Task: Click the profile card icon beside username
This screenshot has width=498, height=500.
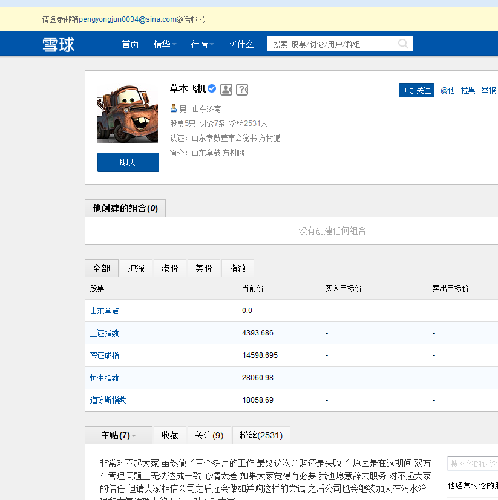Action: pyautogui.click(x=226, y=89)
